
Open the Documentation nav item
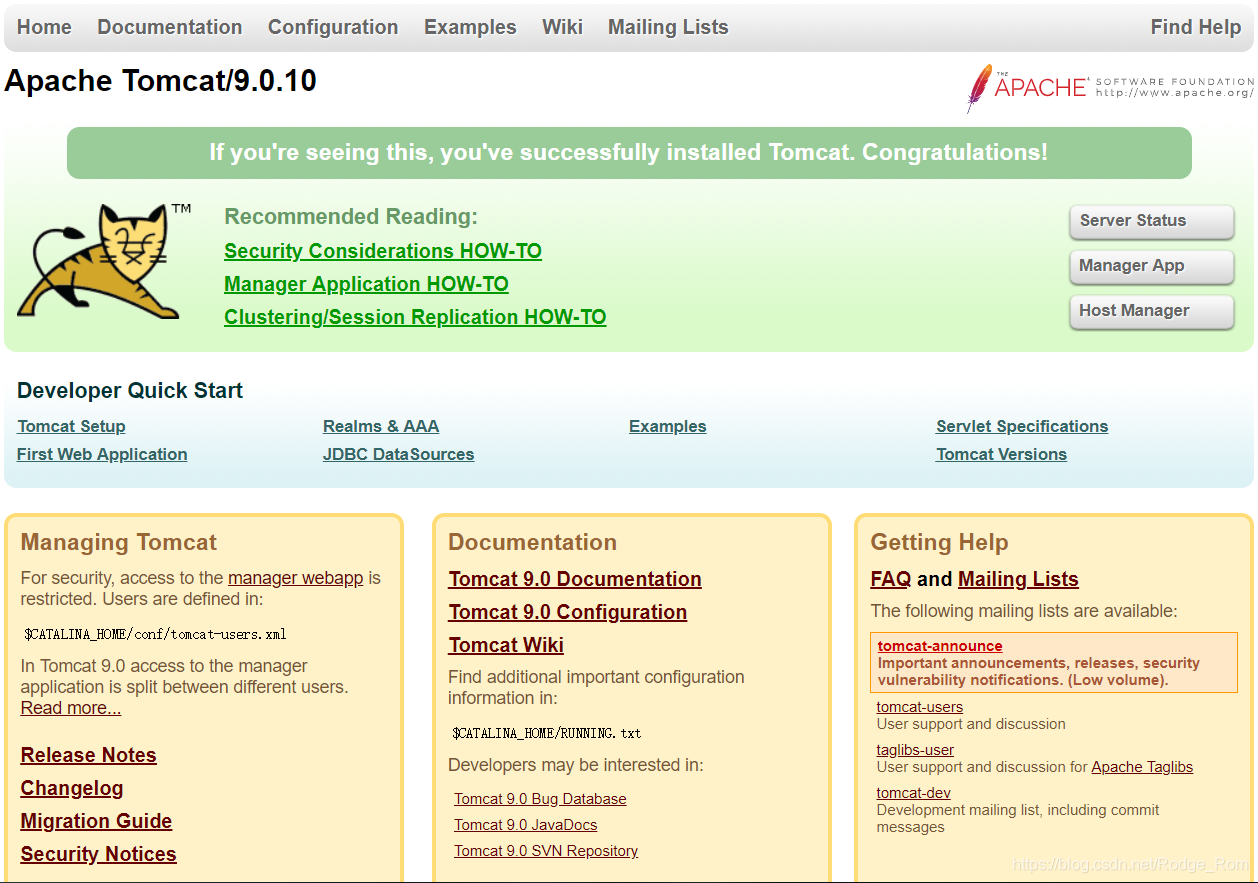(170, 27)
